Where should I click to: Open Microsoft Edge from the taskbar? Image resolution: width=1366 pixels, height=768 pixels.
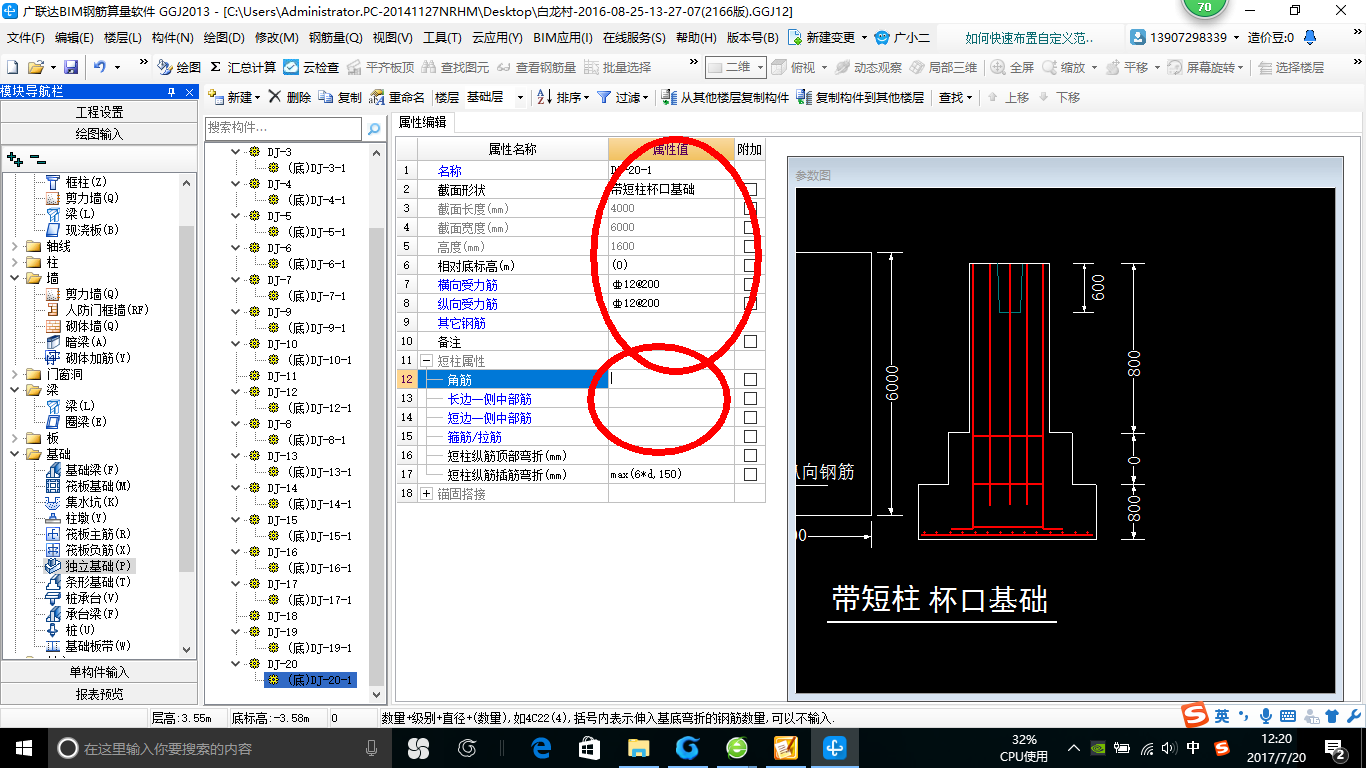click(x=541, y=747)
